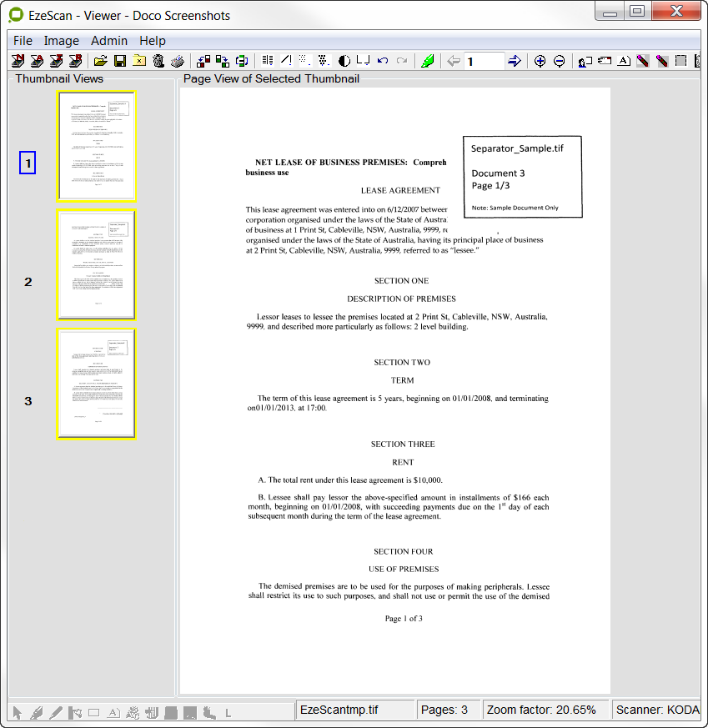
Task: Click the save floppy disk icon
Action: (x=120, y=61)
